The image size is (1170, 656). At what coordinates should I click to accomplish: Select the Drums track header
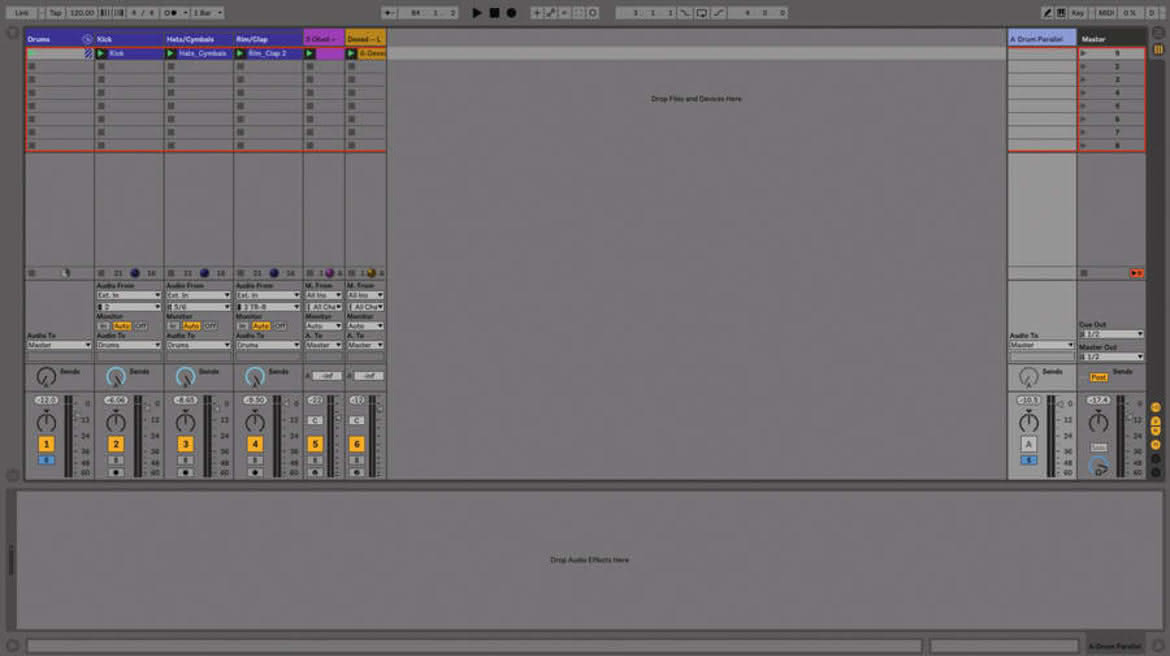(59, 39)
